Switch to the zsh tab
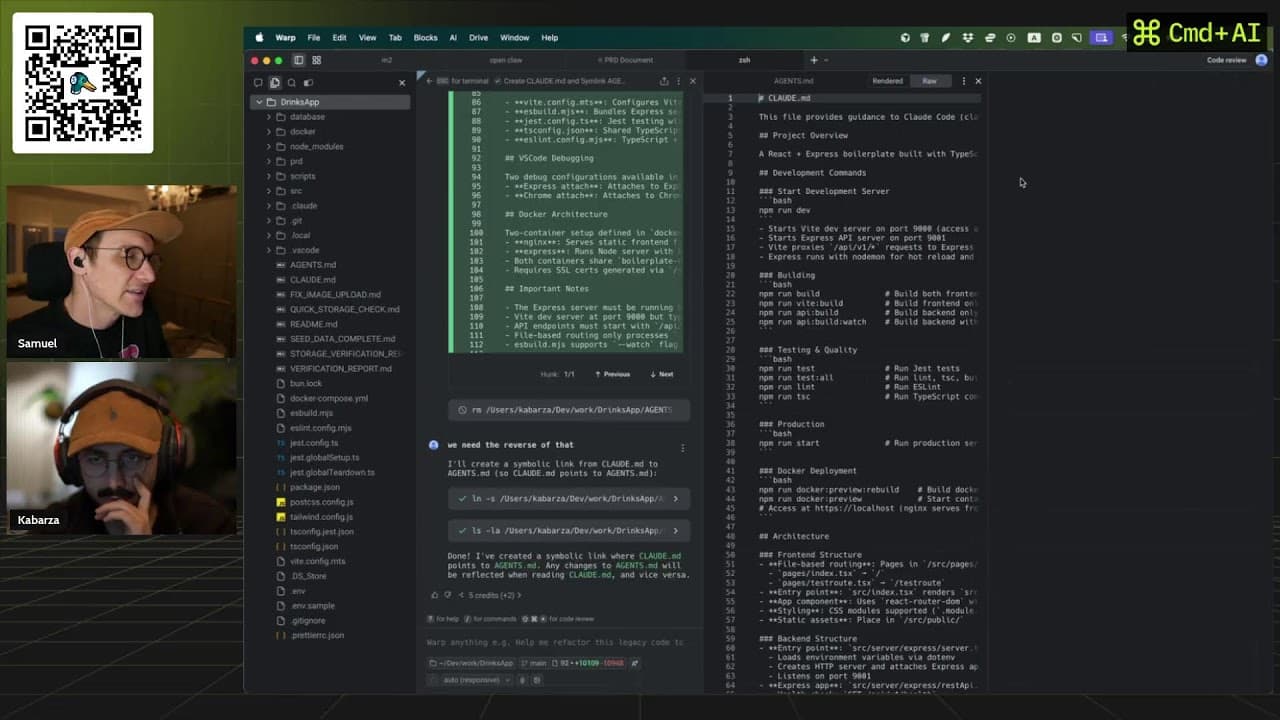The width and height of the screenshot is (1280, 720). 744,60
